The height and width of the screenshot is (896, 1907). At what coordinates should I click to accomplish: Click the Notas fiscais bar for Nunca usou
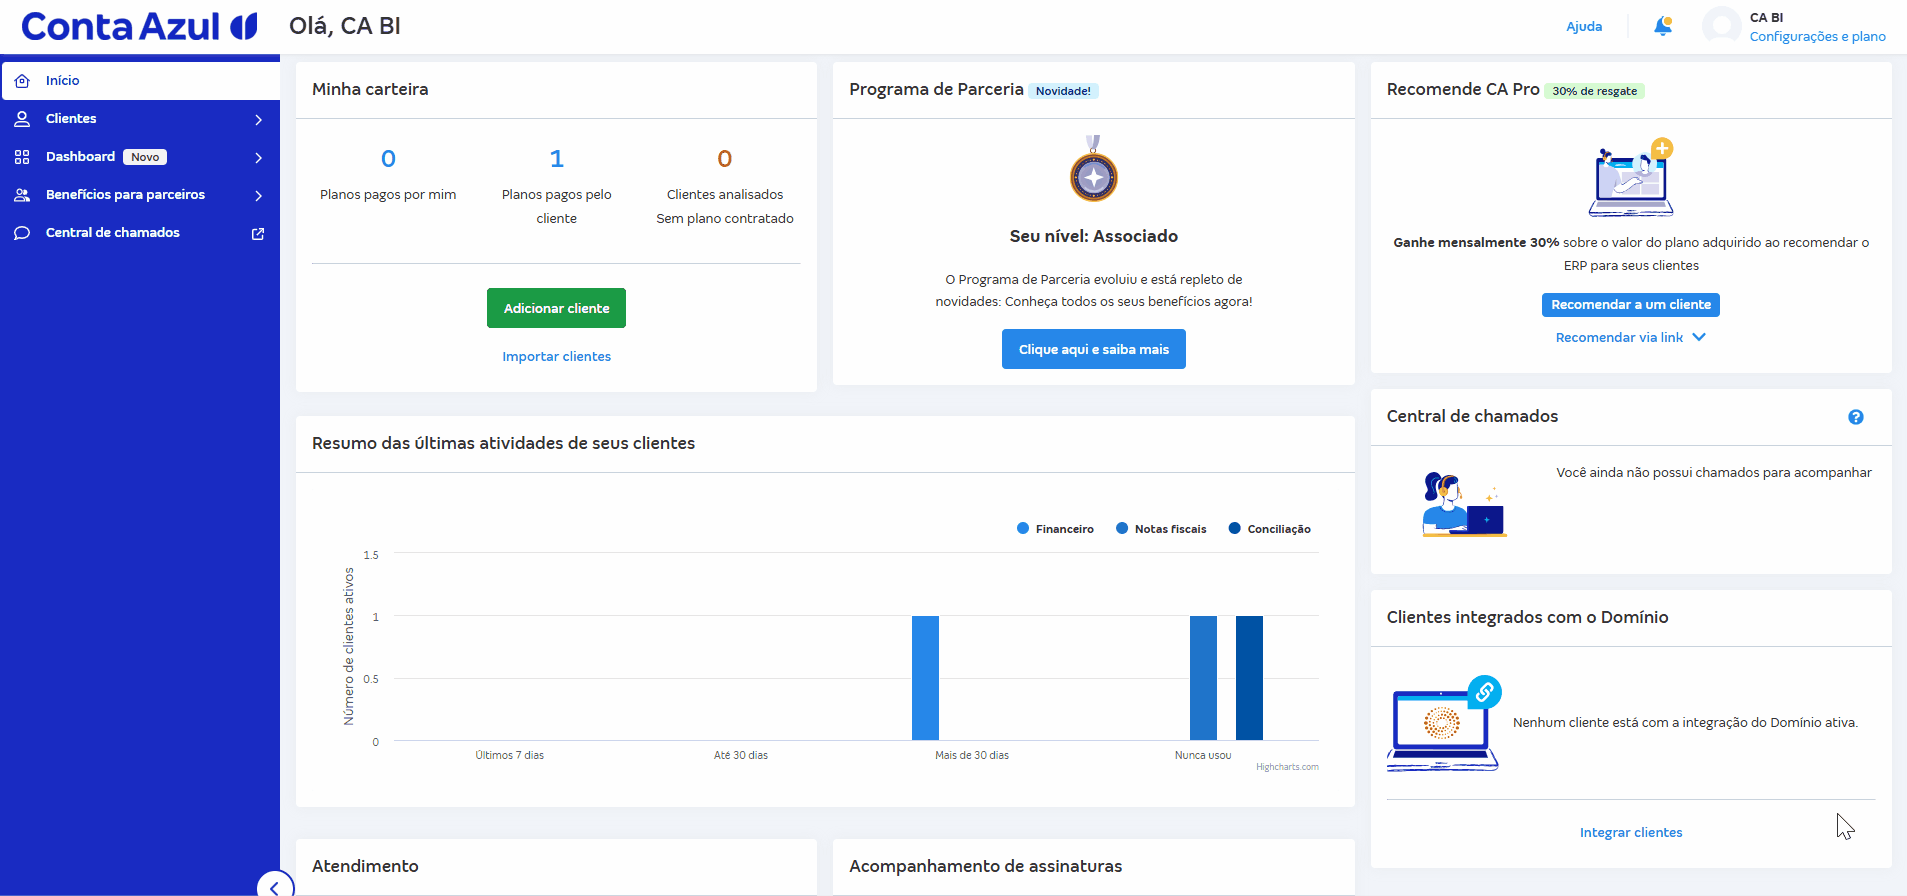(1203, 678)
